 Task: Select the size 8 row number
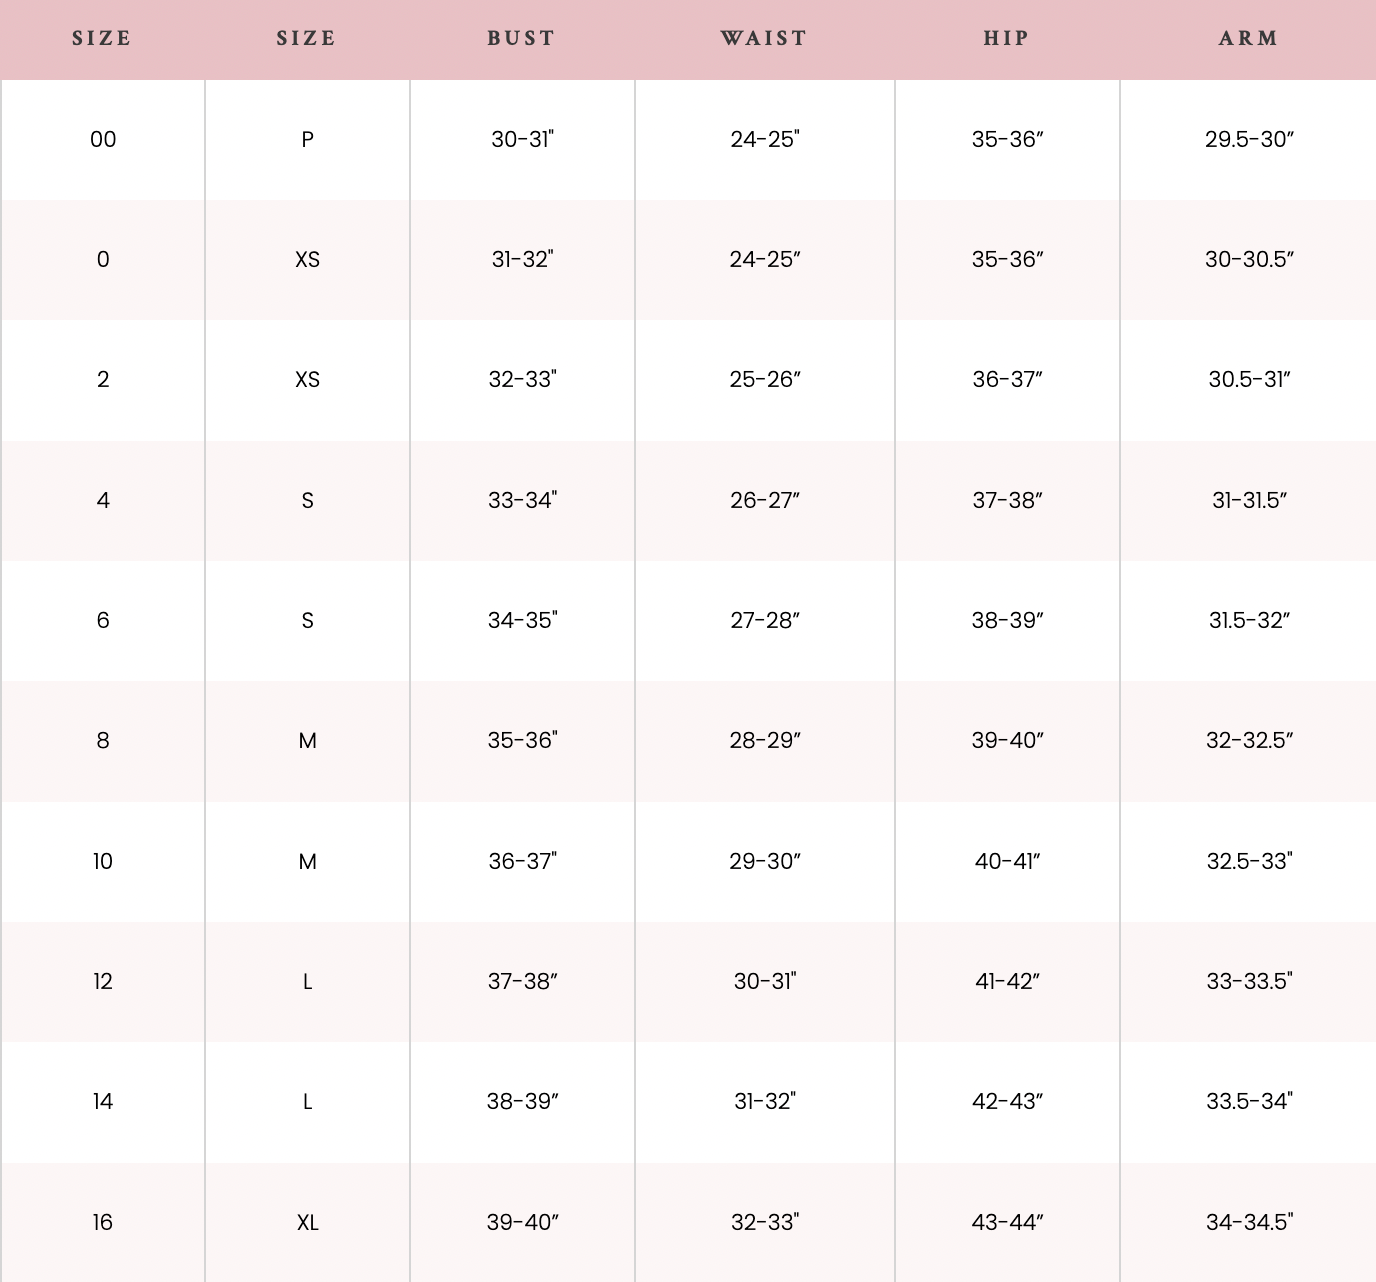(x=103, y=741)
